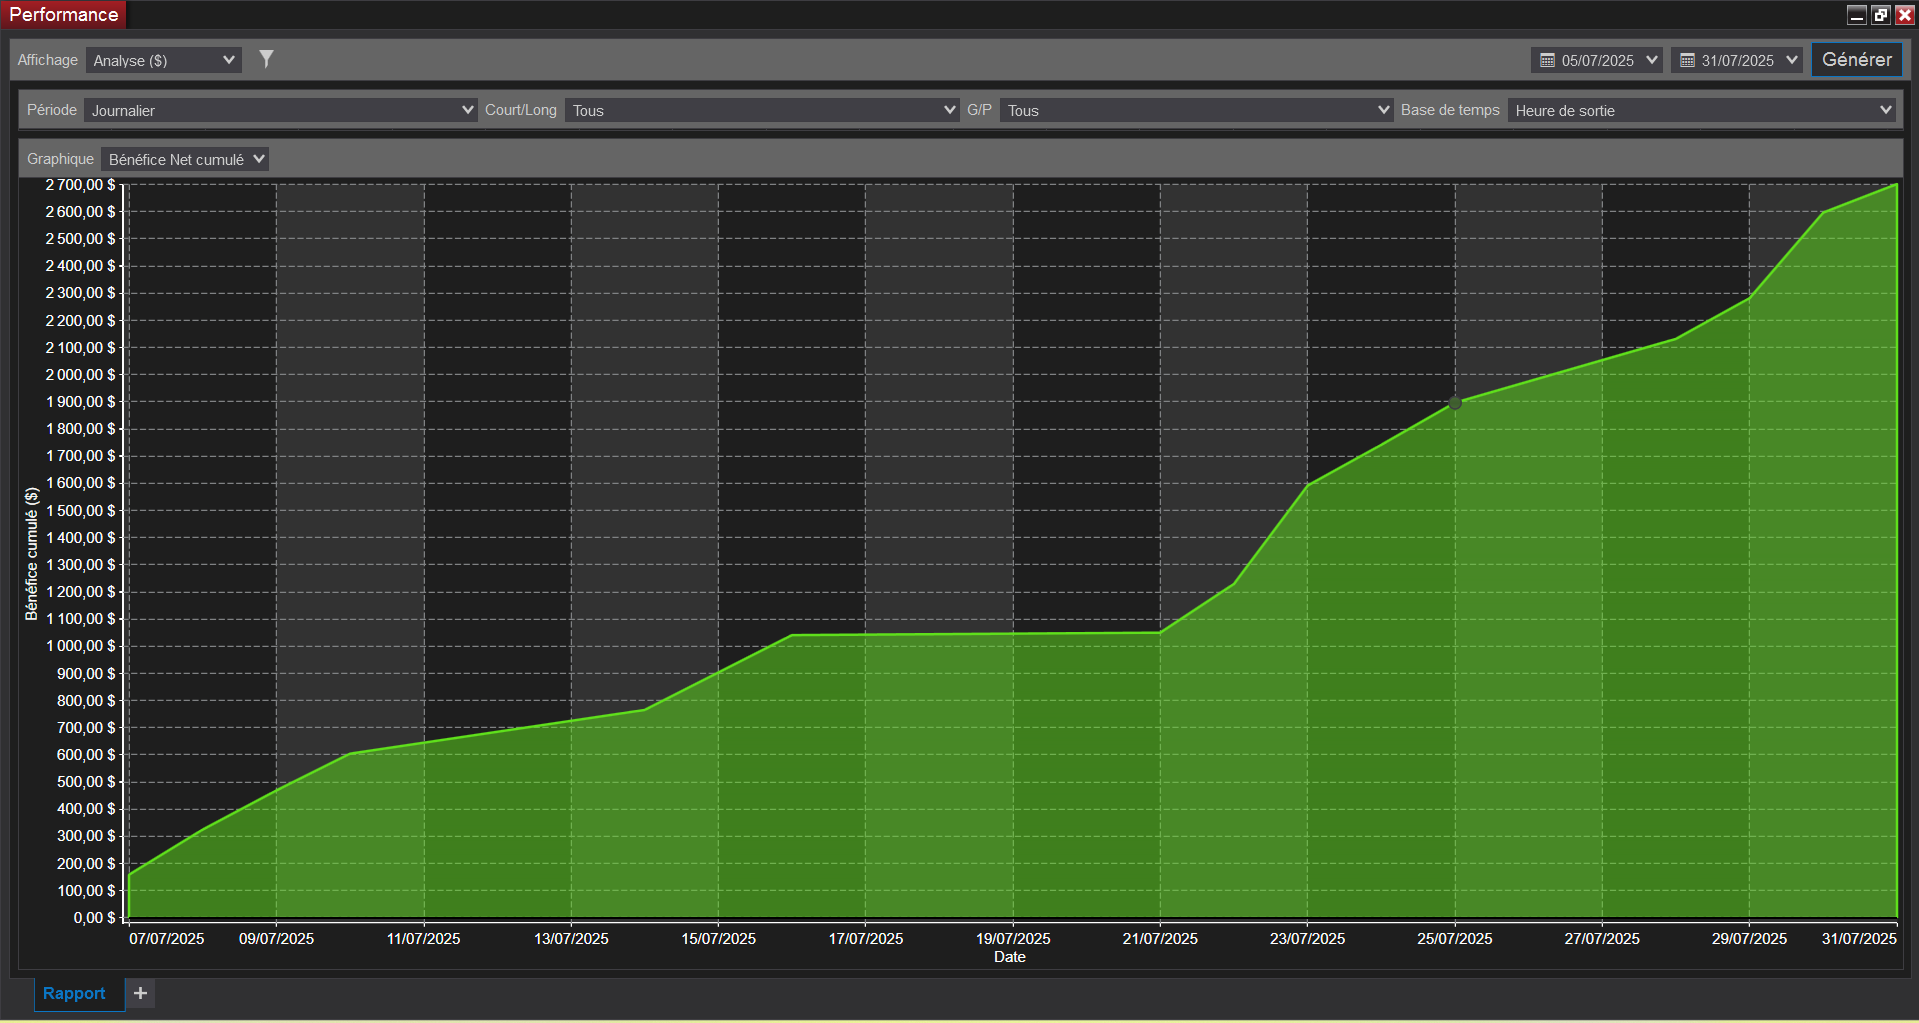Click the highlighted data point on 25/07/2025
Viewport: 1919px width, 1023px height.
[x=1455, y=403]
